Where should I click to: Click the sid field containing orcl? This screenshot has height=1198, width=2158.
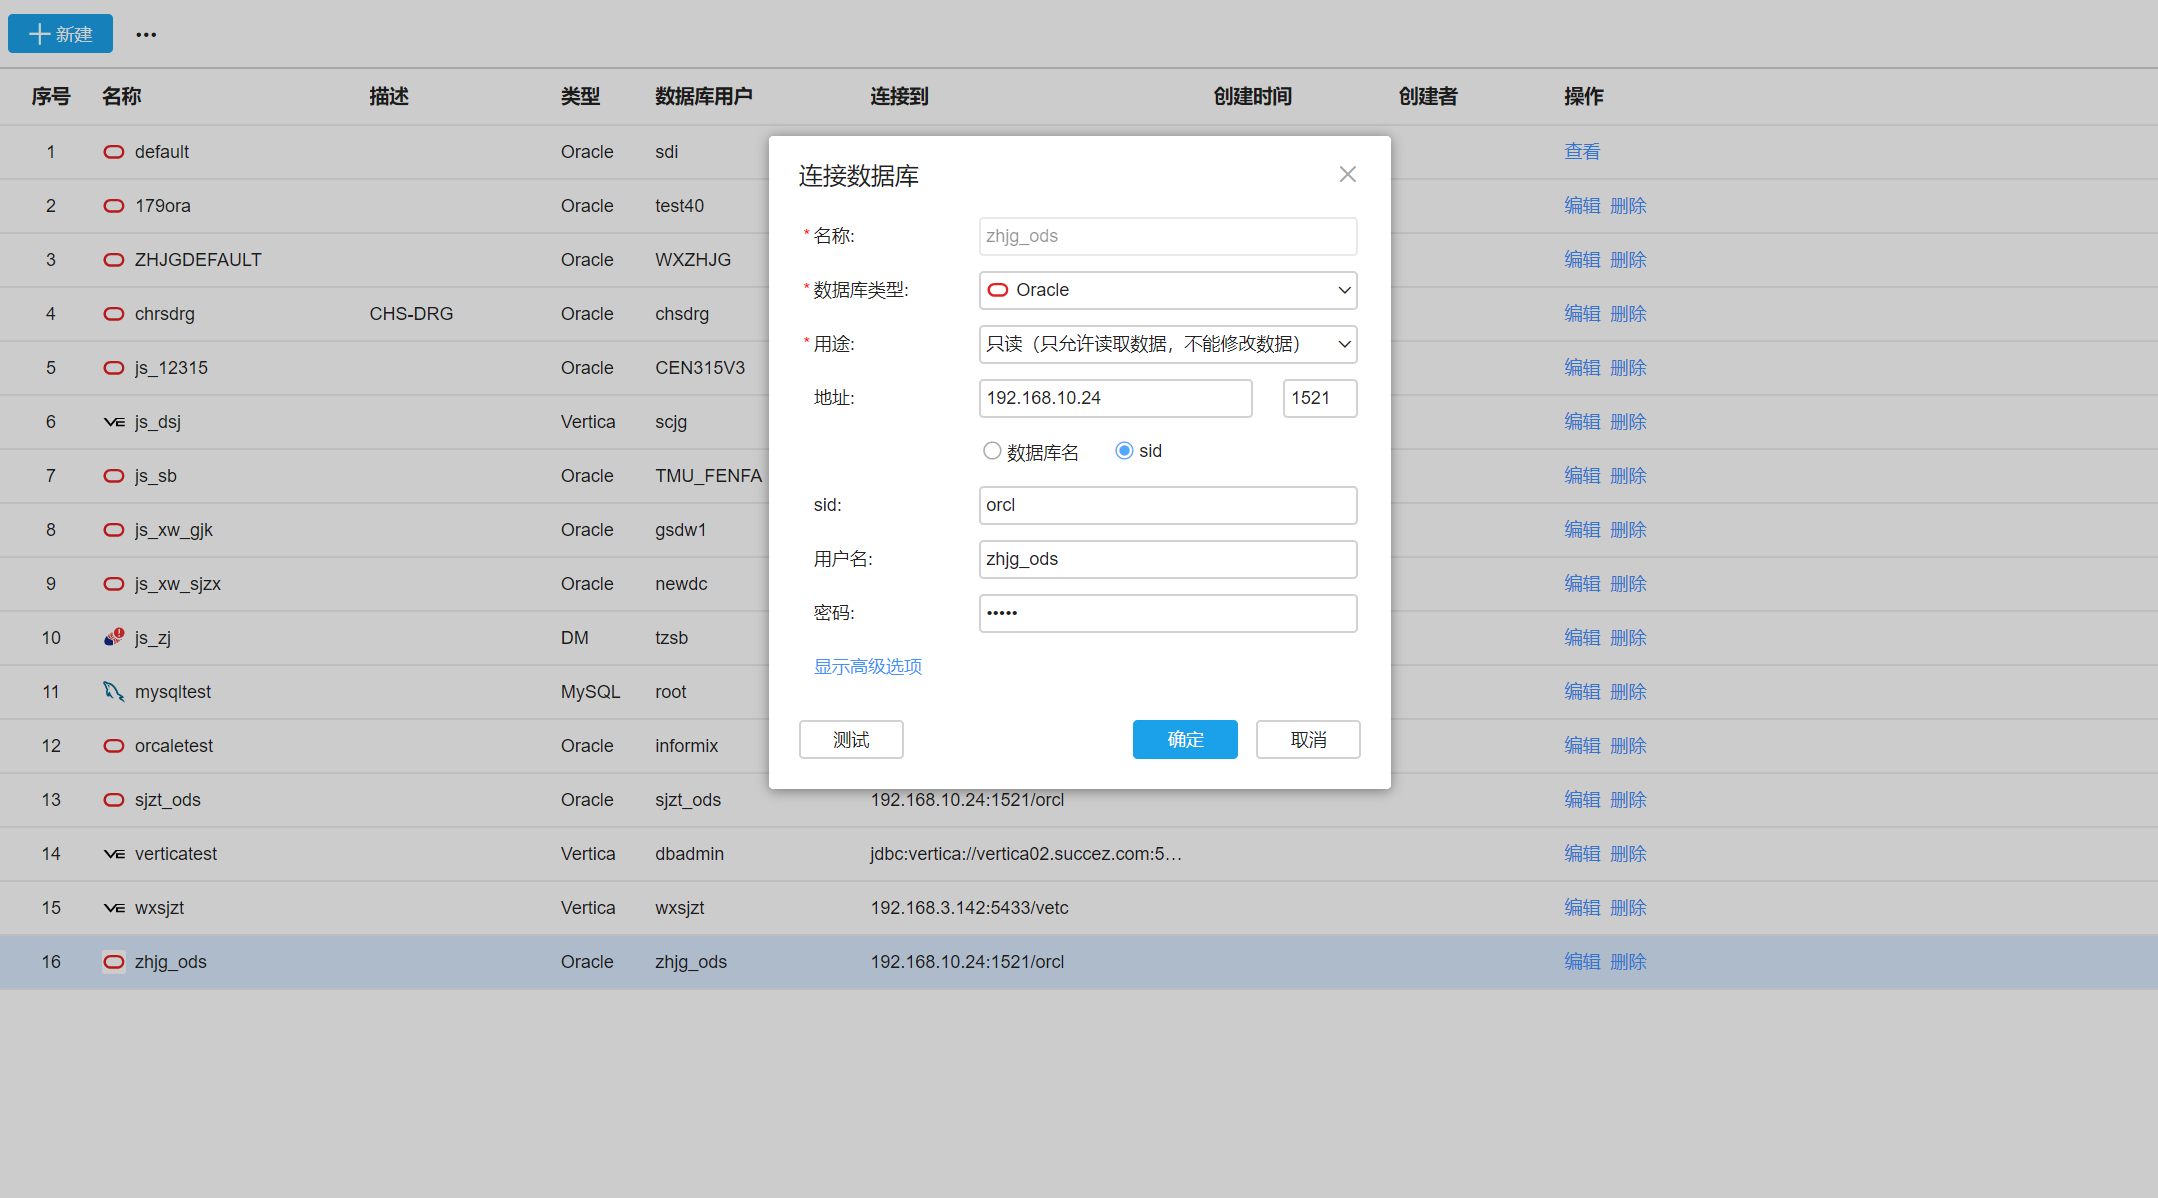(x=1168, y=505)
